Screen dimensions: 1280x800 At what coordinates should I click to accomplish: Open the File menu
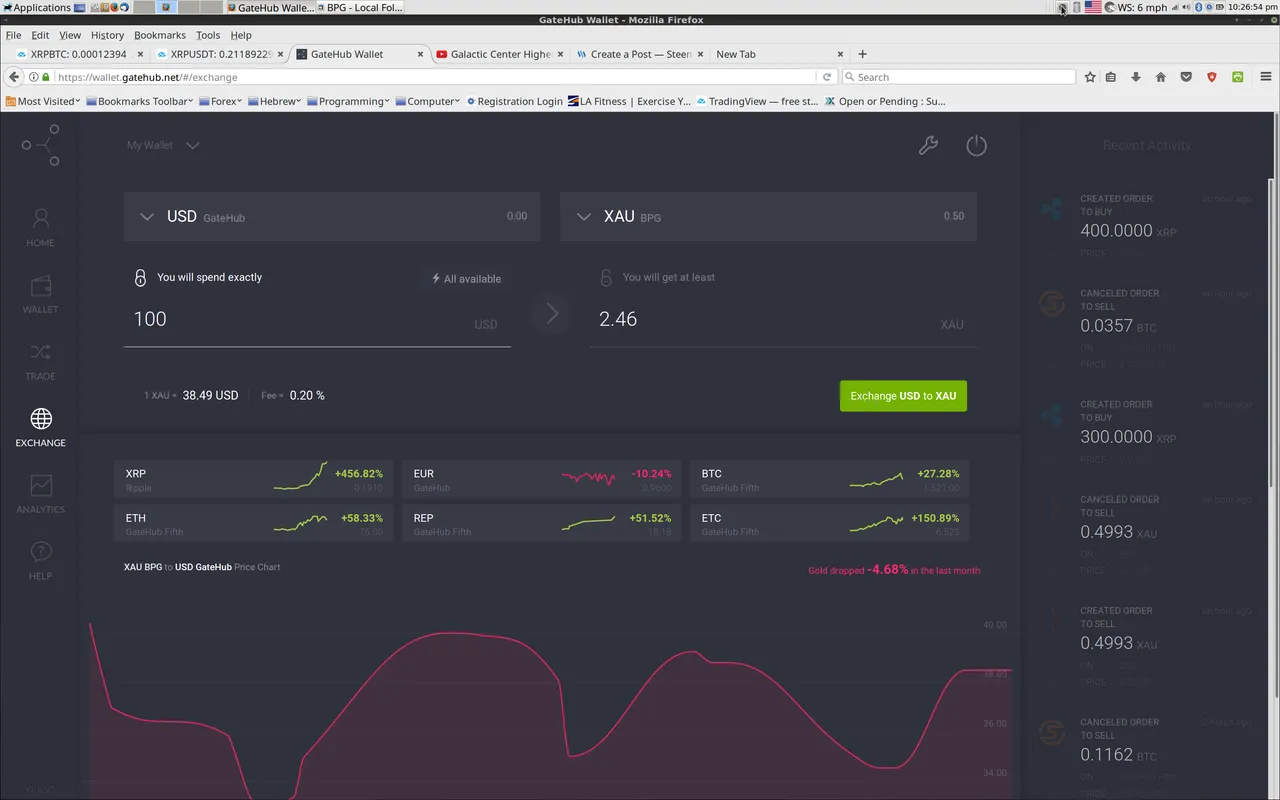(13, 35)
